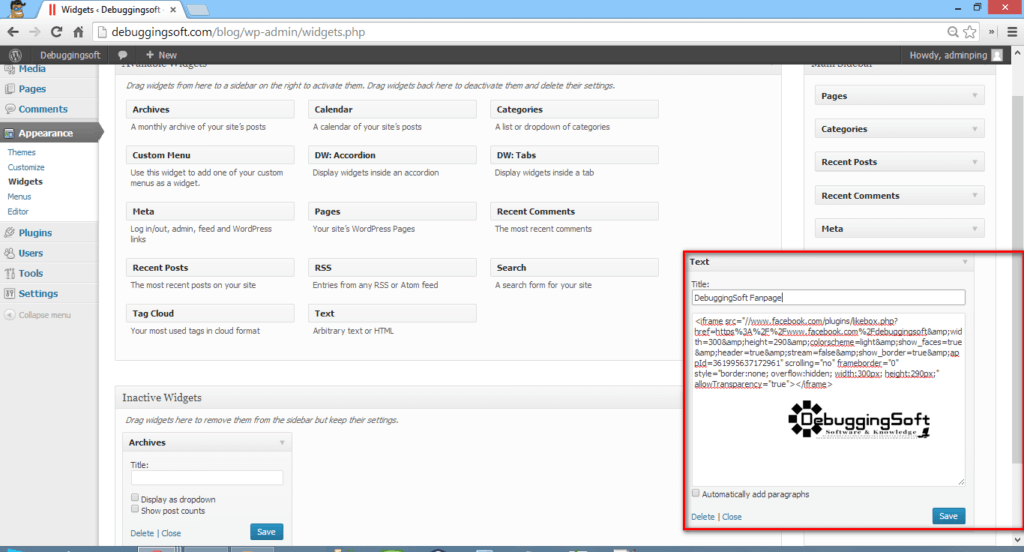Viewport: 1024px width, 552px height.
Task: Enable Display as dropdown checkbox
Action: [135, 498]
